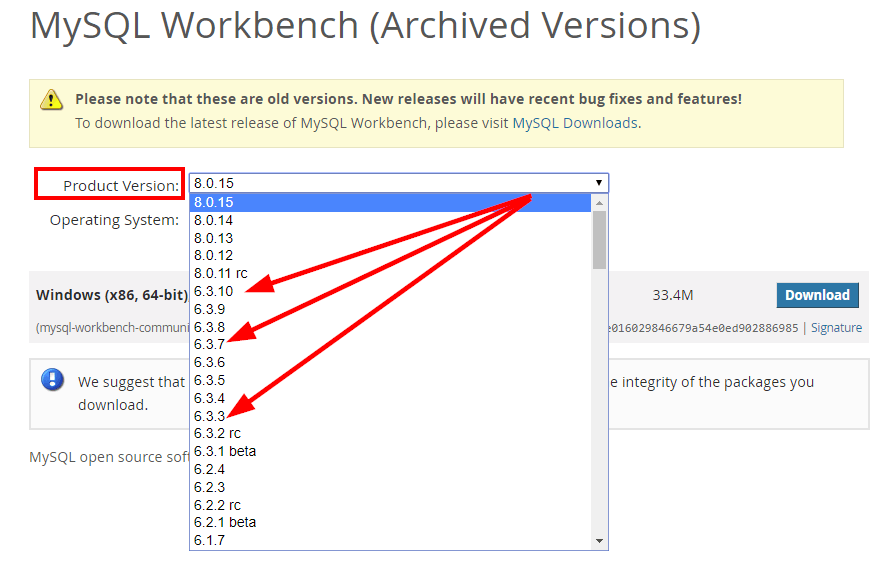The image size is (885, 585).
Task: Select version 8.0.15 in the list
Action: 390,202
